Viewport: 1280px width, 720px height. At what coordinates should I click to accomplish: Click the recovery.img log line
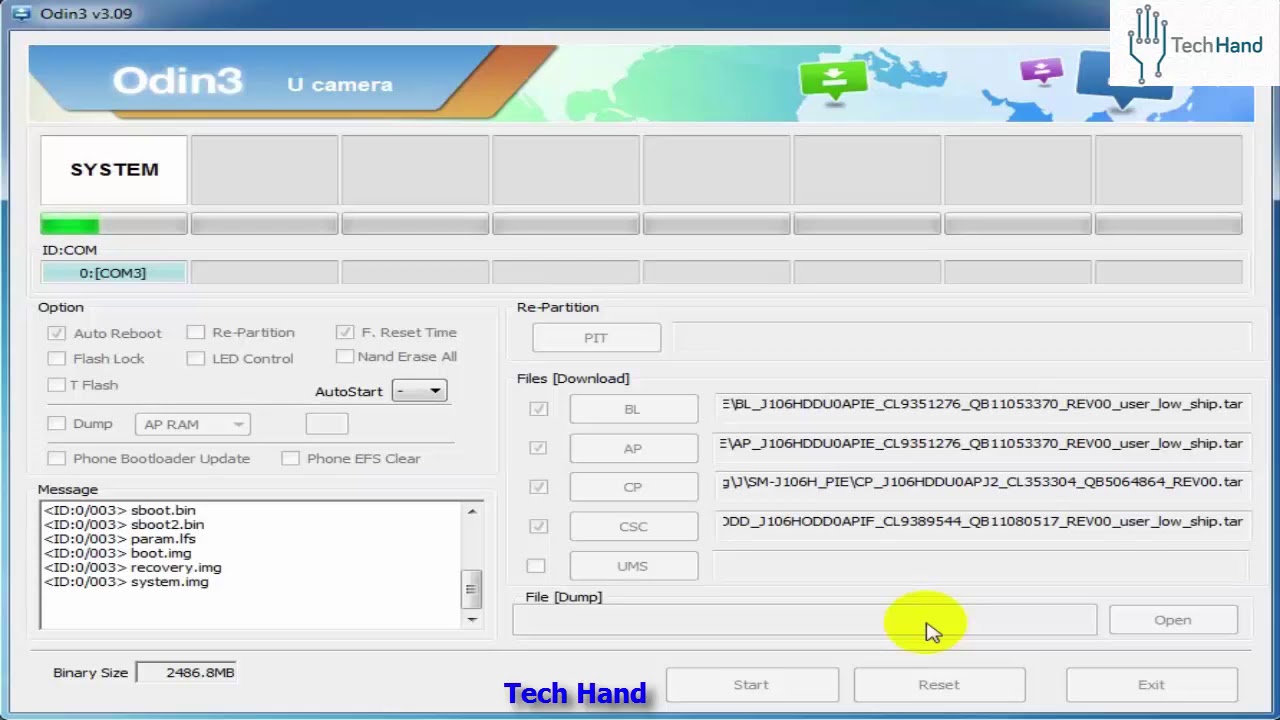click(133, 568)
